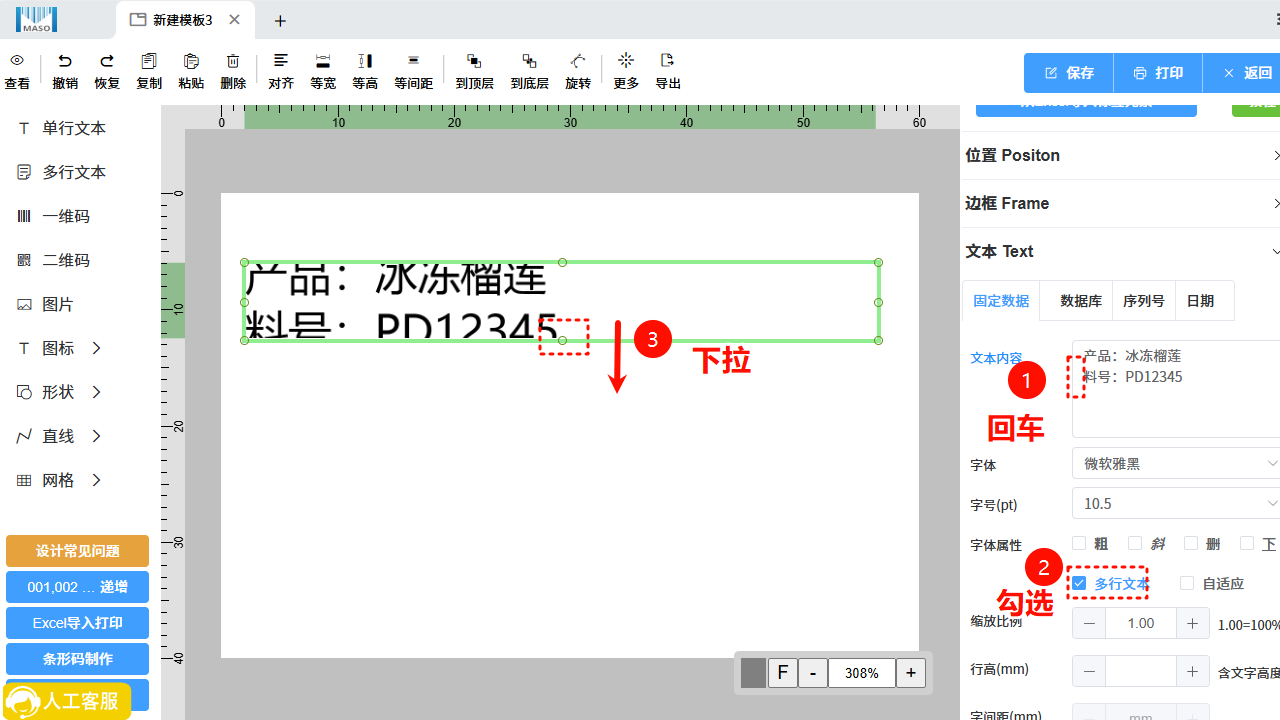Screen dimensions: 1280x720
Task: Open the 对齐 align tool
Action: pos(281,61)
